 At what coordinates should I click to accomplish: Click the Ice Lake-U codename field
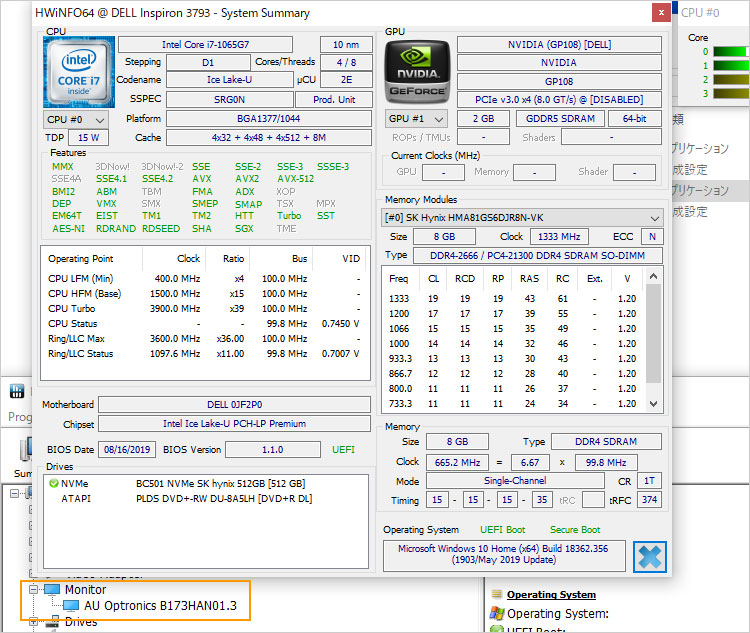pos(230,79)
